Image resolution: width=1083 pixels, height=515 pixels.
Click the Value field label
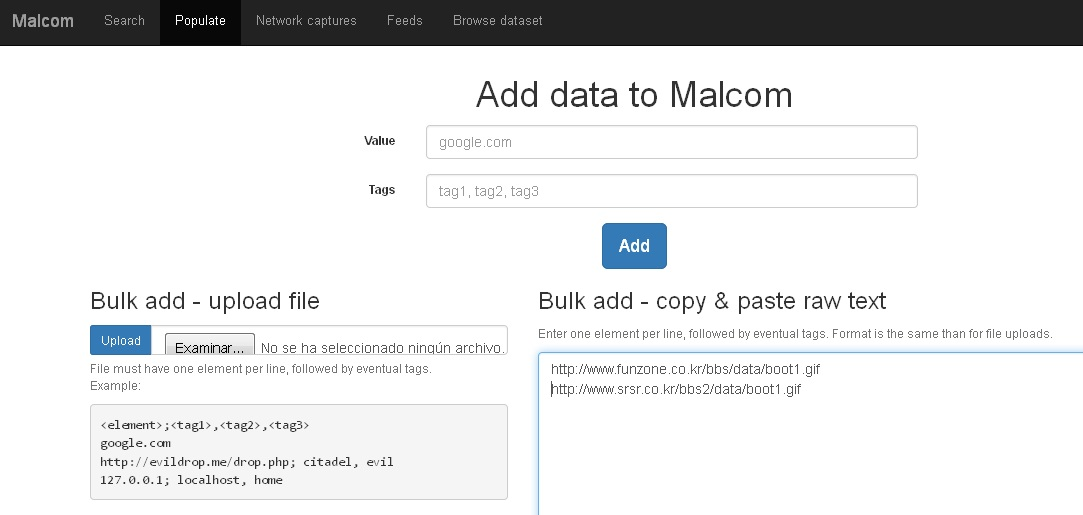pyautogui.click(x=379, y=141)
